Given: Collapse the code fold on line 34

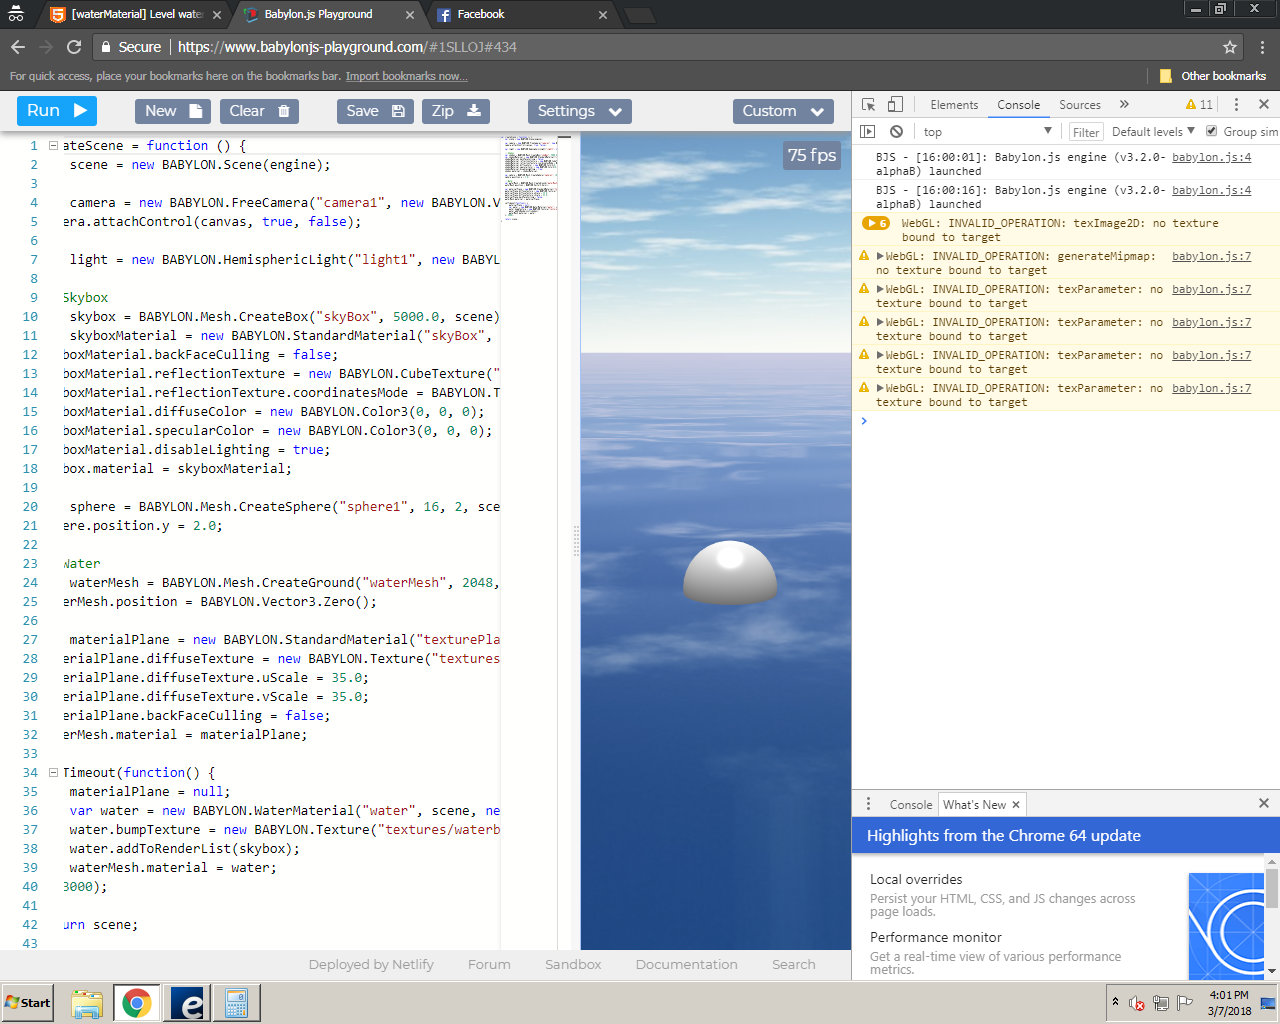Looking at the screenshot, I should [53, 773].
